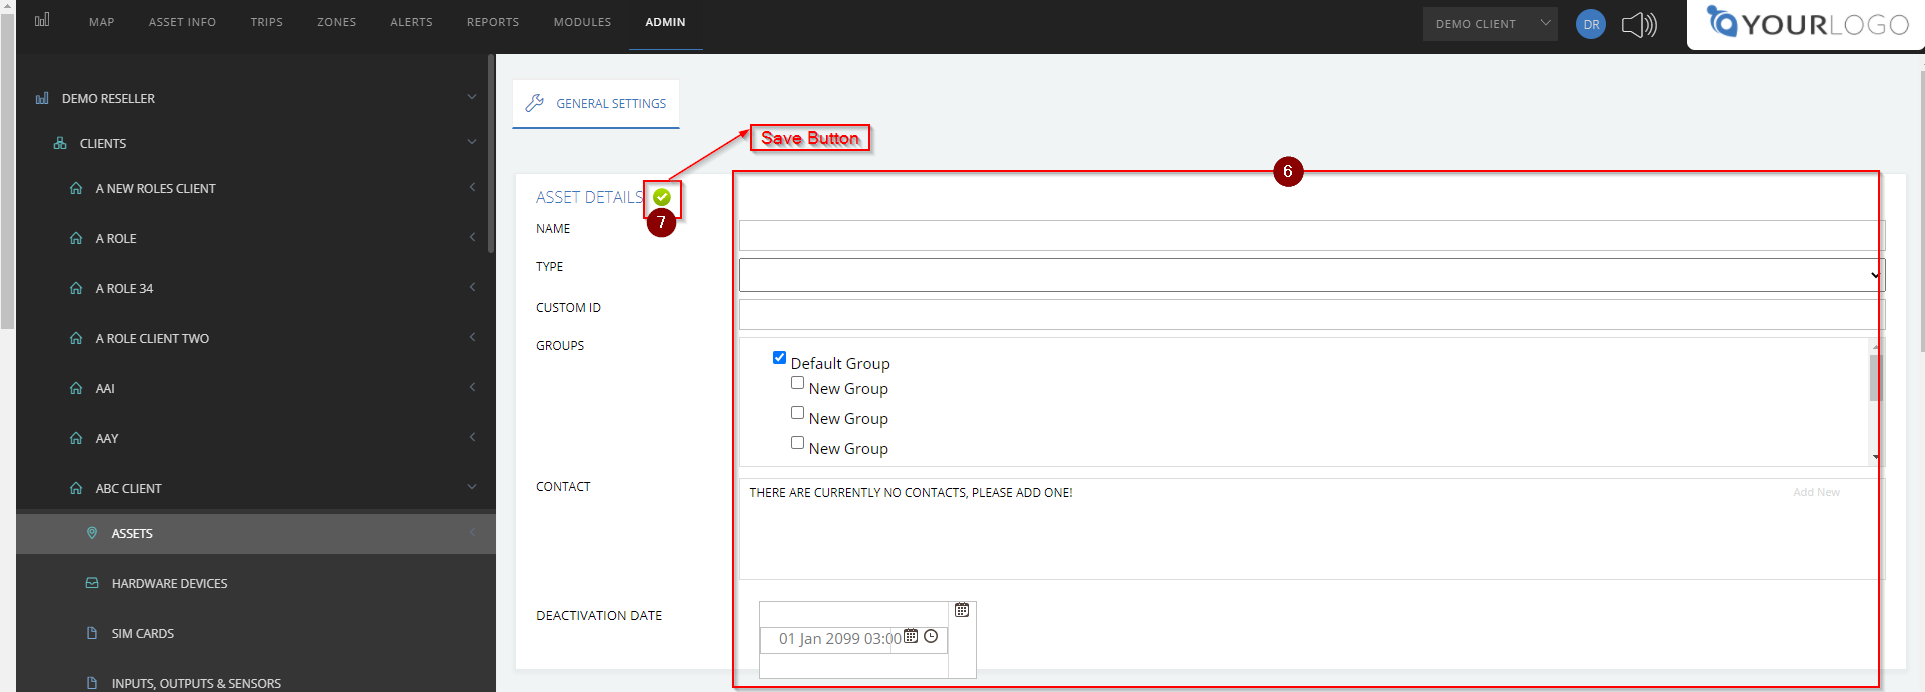The image size is (1925, 692).
Task: Open the DR user avatar menu
Action: (1591, 24)
